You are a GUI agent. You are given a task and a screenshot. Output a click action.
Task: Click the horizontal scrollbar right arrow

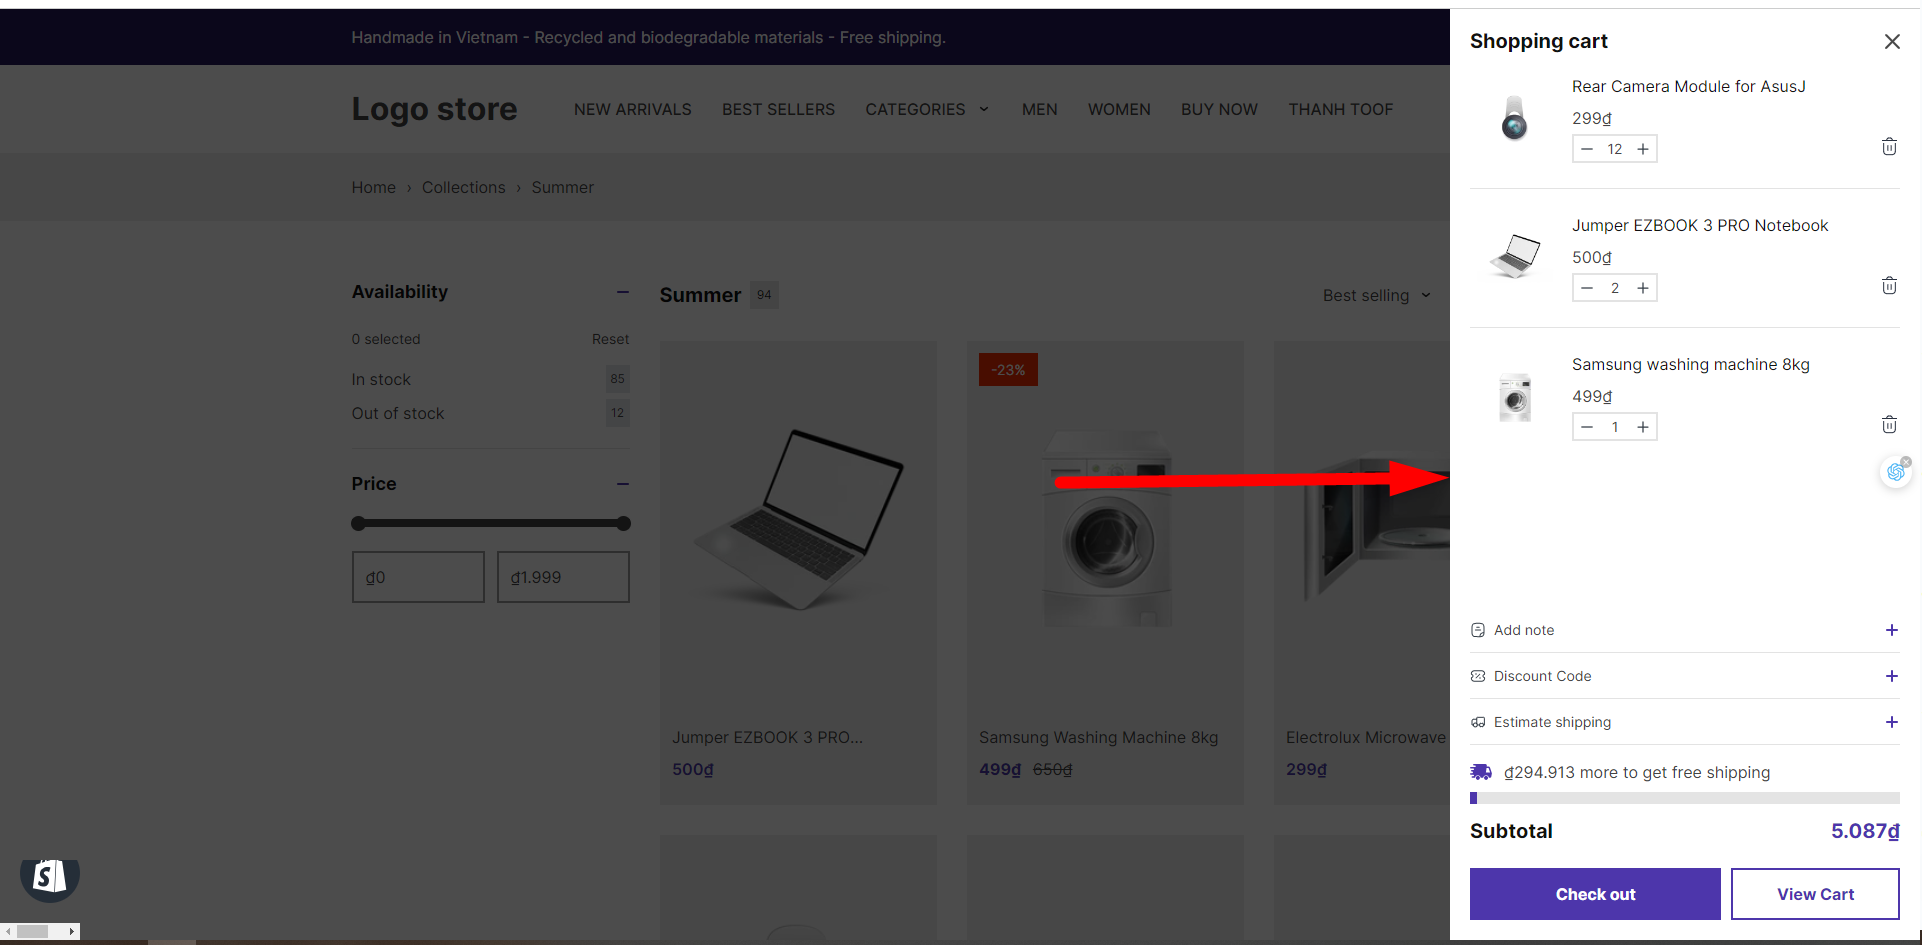point(72,931)
